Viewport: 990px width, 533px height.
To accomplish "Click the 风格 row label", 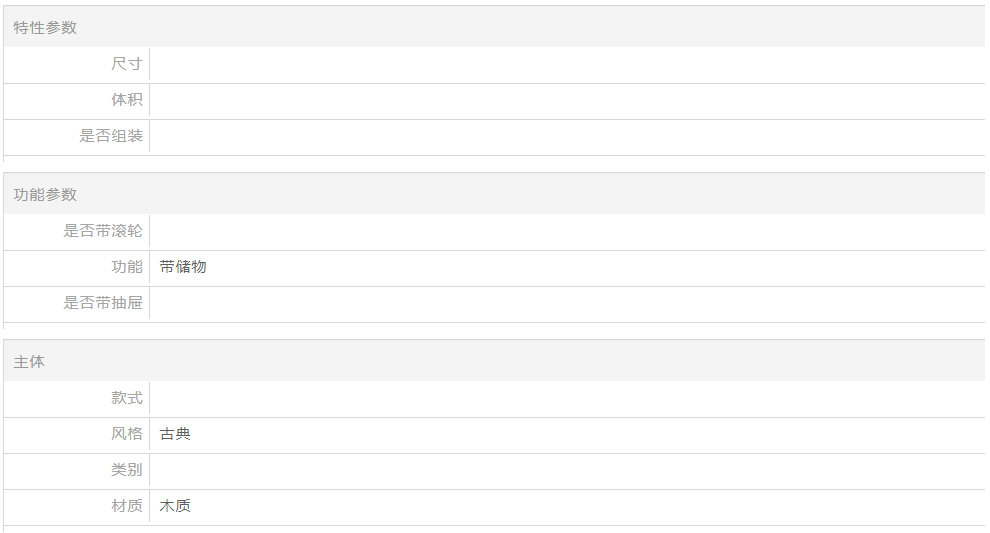I will [x=127, y=435].
